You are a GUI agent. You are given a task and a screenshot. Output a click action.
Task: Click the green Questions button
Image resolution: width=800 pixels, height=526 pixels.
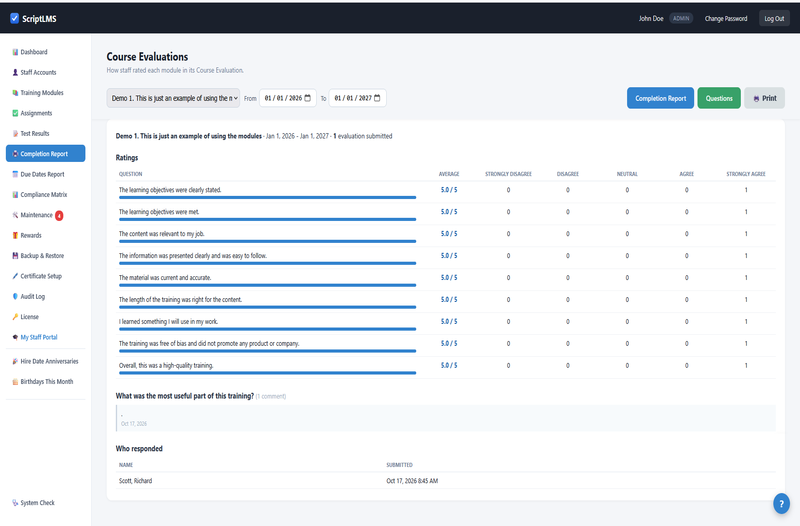[719, 98]
